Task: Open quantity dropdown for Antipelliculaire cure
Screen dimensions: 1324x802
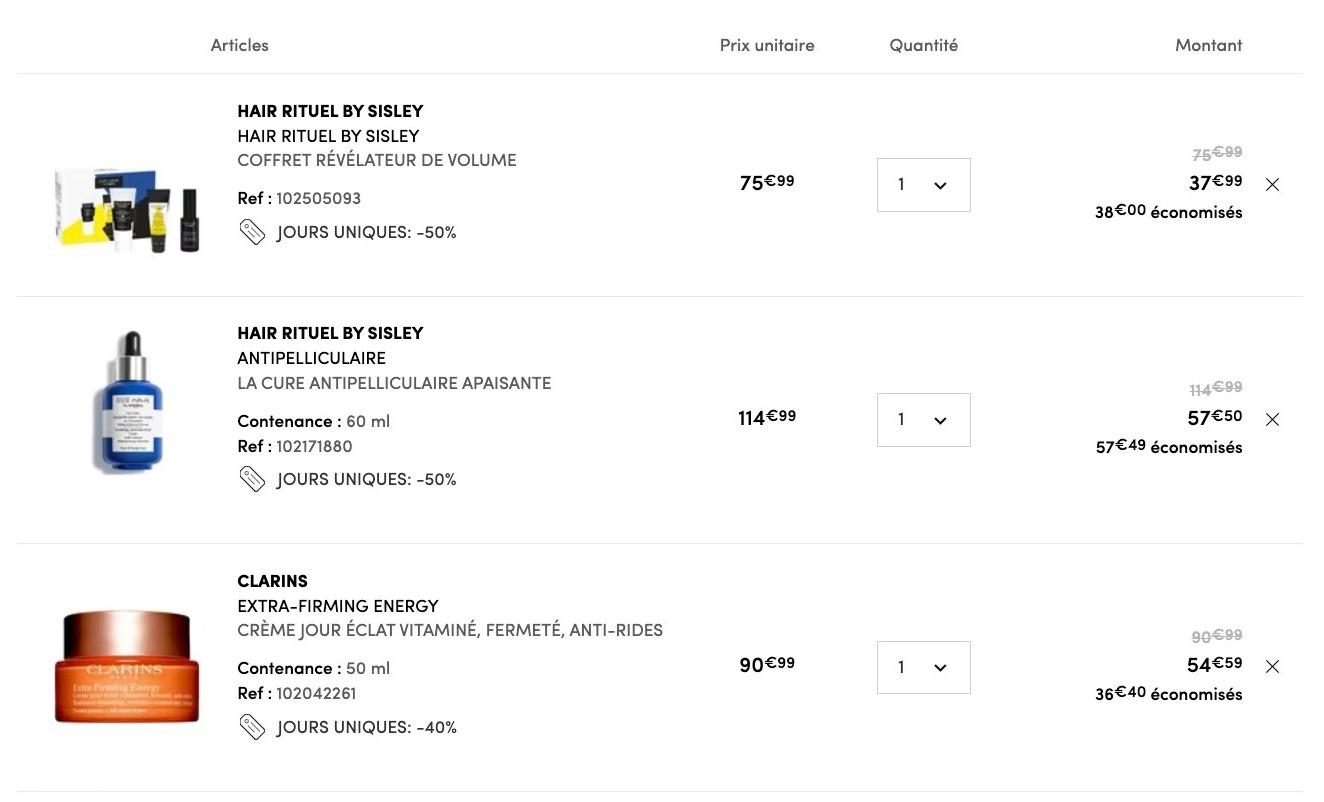Action: click(923, 420)
